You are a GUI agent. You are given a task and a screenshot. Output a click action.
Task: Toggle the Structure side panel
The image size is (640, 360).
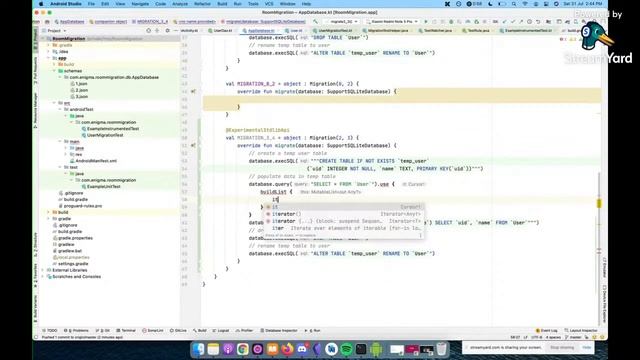click(x=36, y=245)
